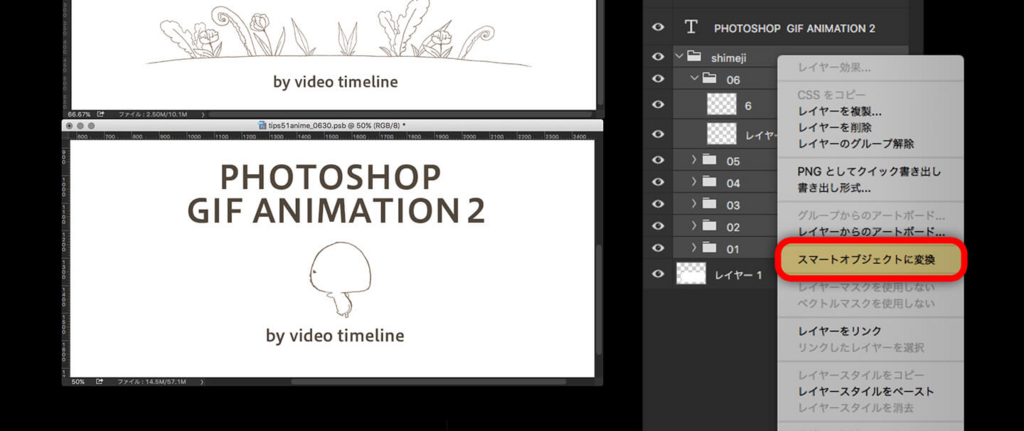Select PNG としてクイック書き出し
This screenshot has width=1024, height=431.
[x=869, y=172]
